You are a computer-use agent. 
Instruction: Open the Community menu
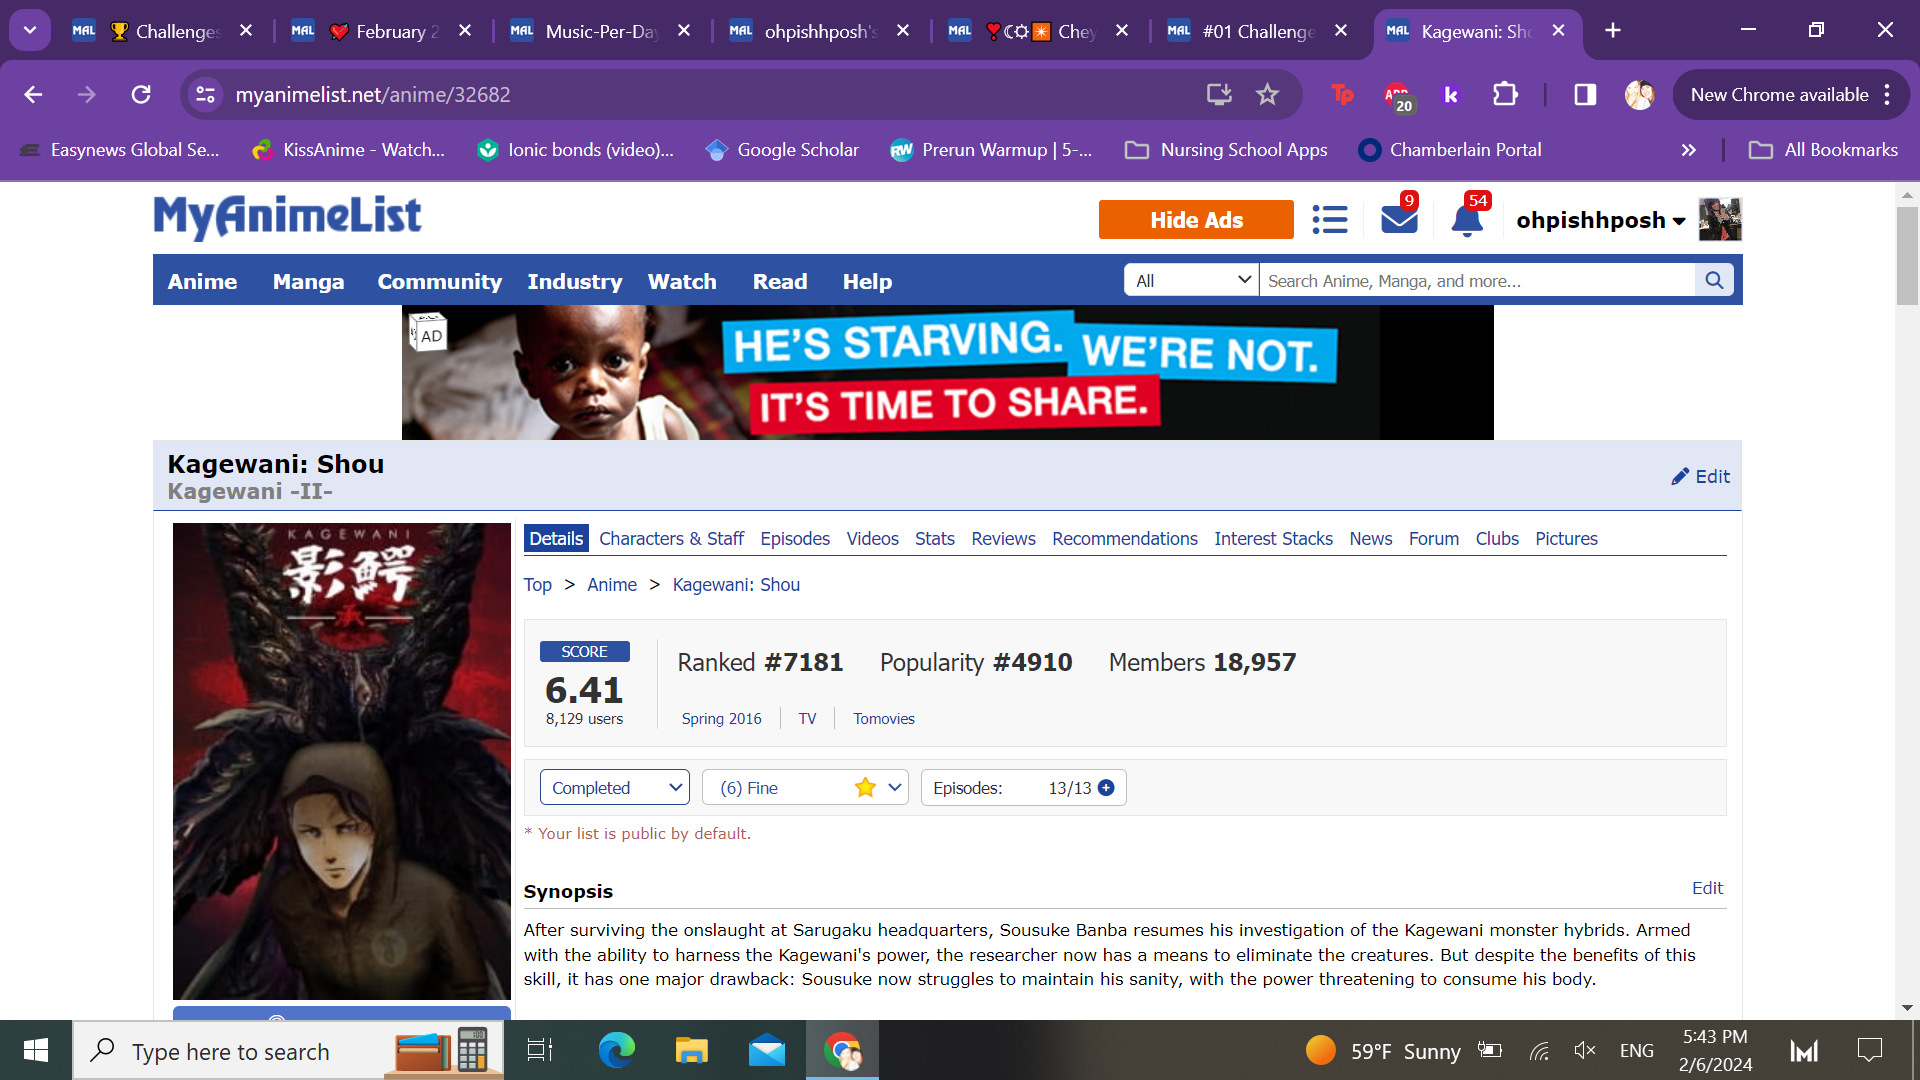click(x=439, y=281)
